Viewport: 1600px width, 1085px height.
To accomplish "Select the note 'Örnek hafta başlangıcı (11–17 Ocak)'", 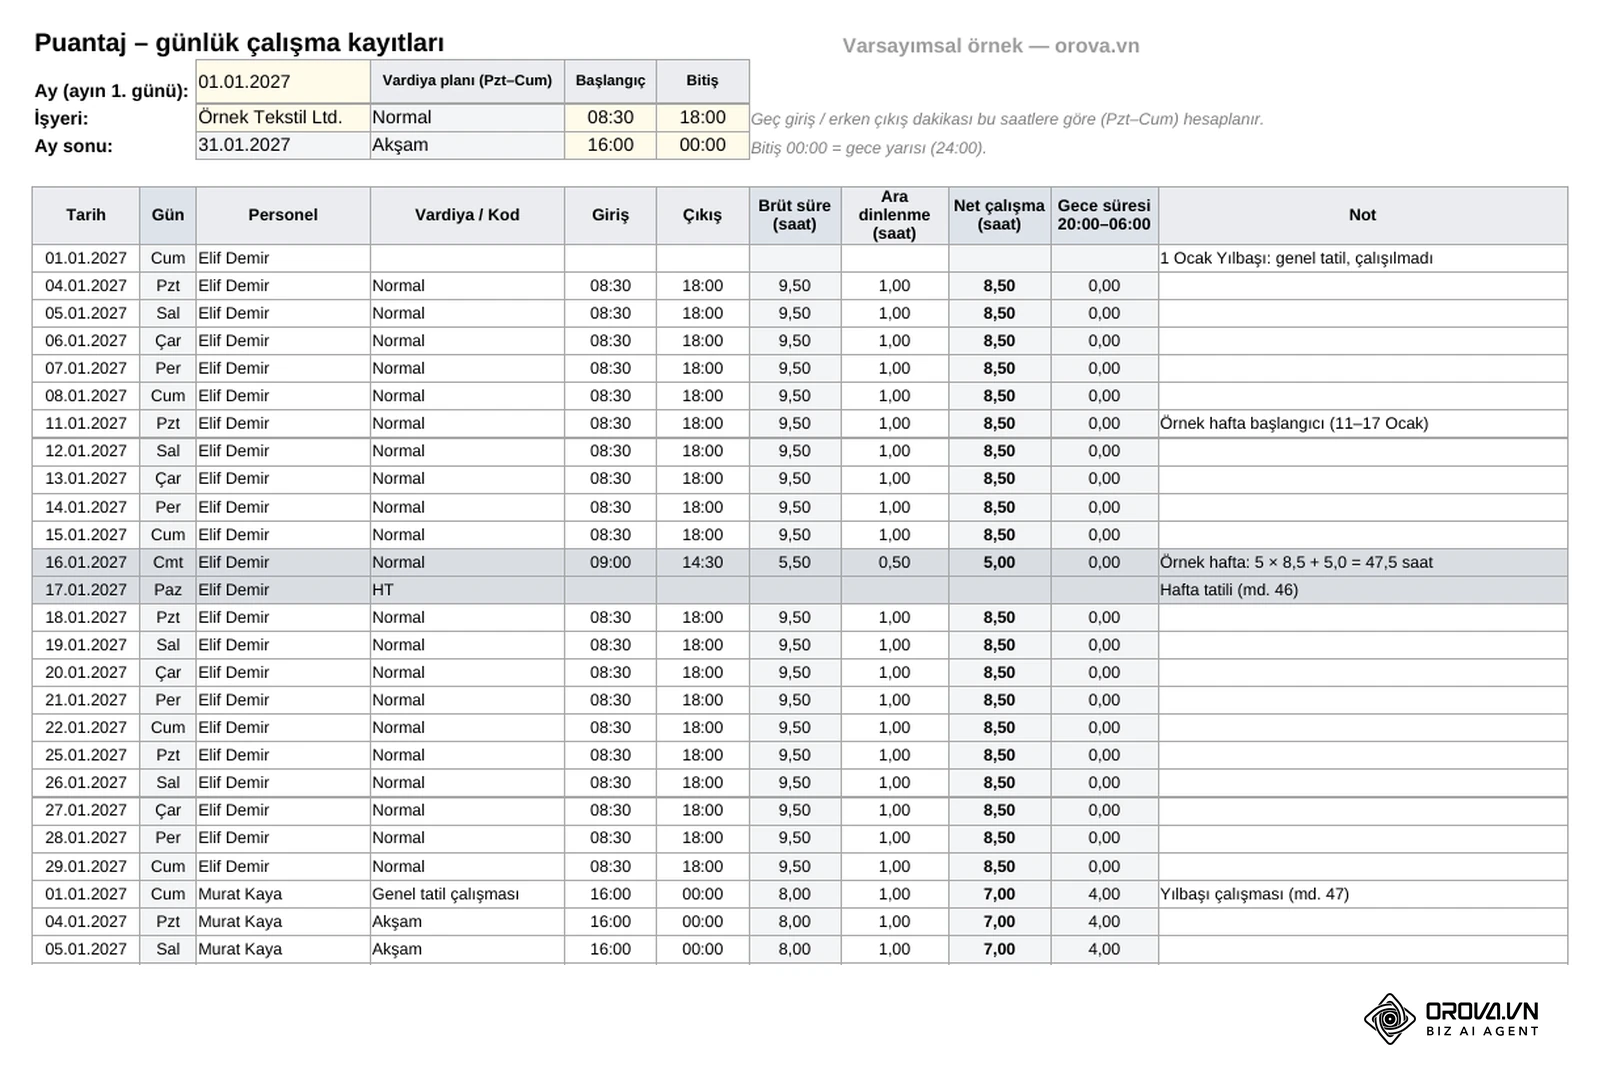I will [1294, 423].
